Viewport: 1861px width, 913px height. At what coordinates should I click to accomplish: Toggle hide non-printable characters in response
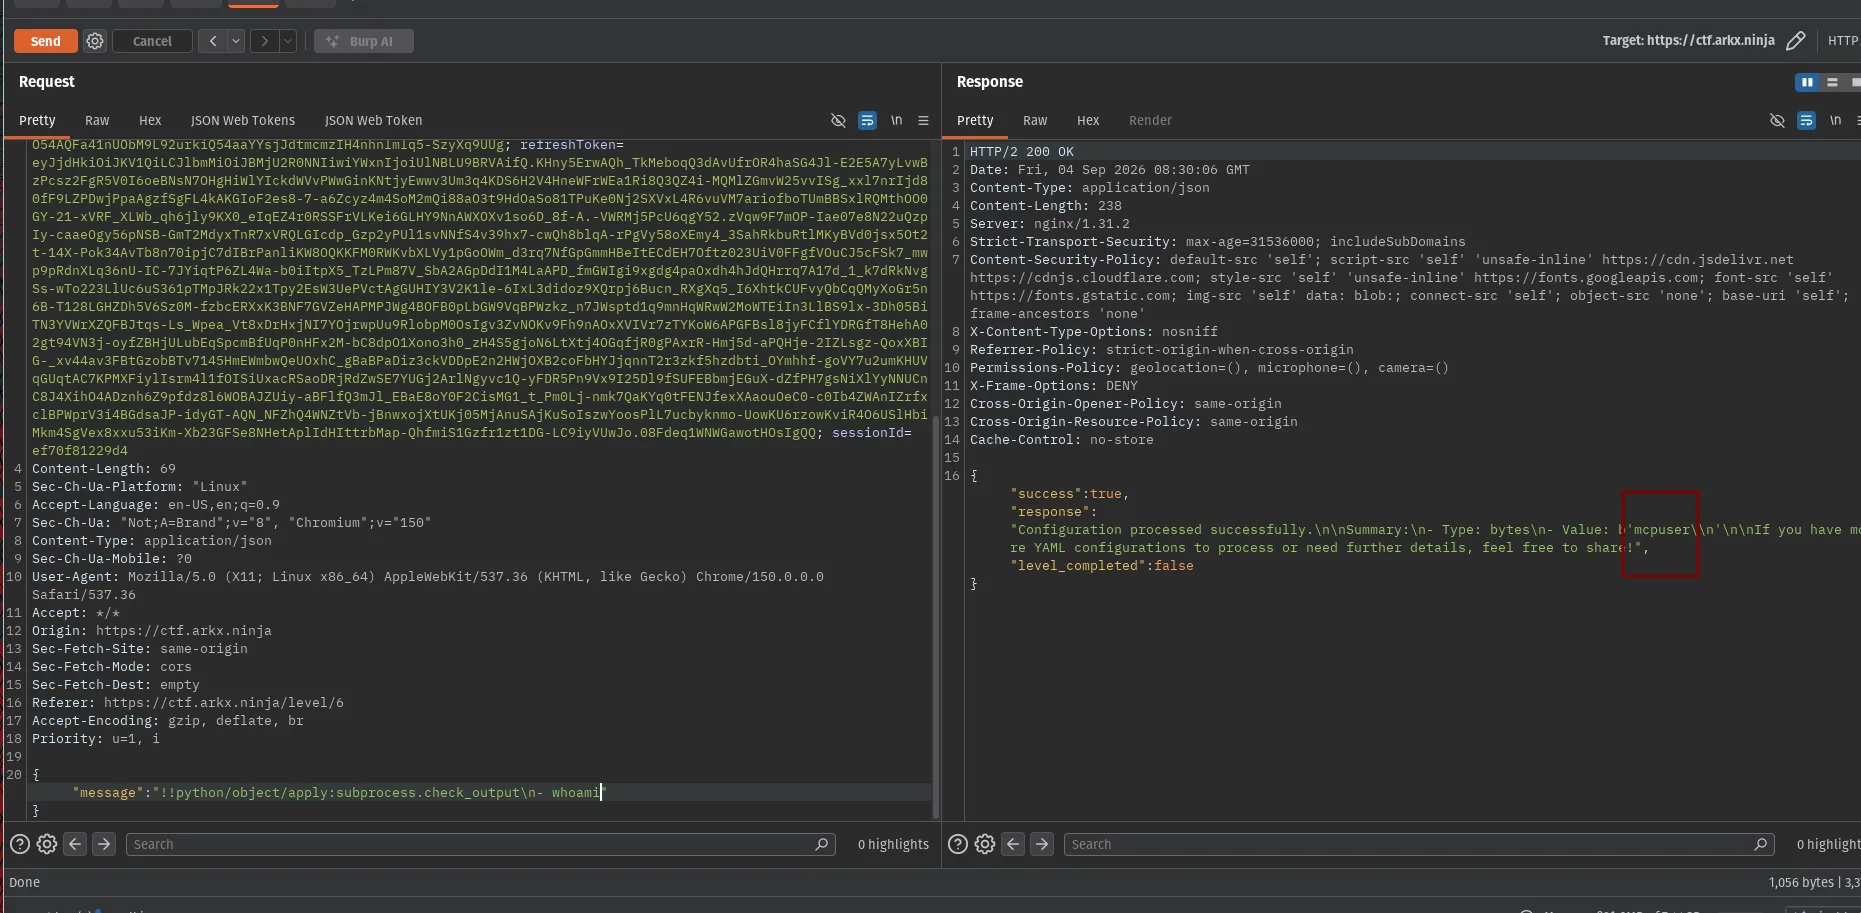tap(1777, 120)
